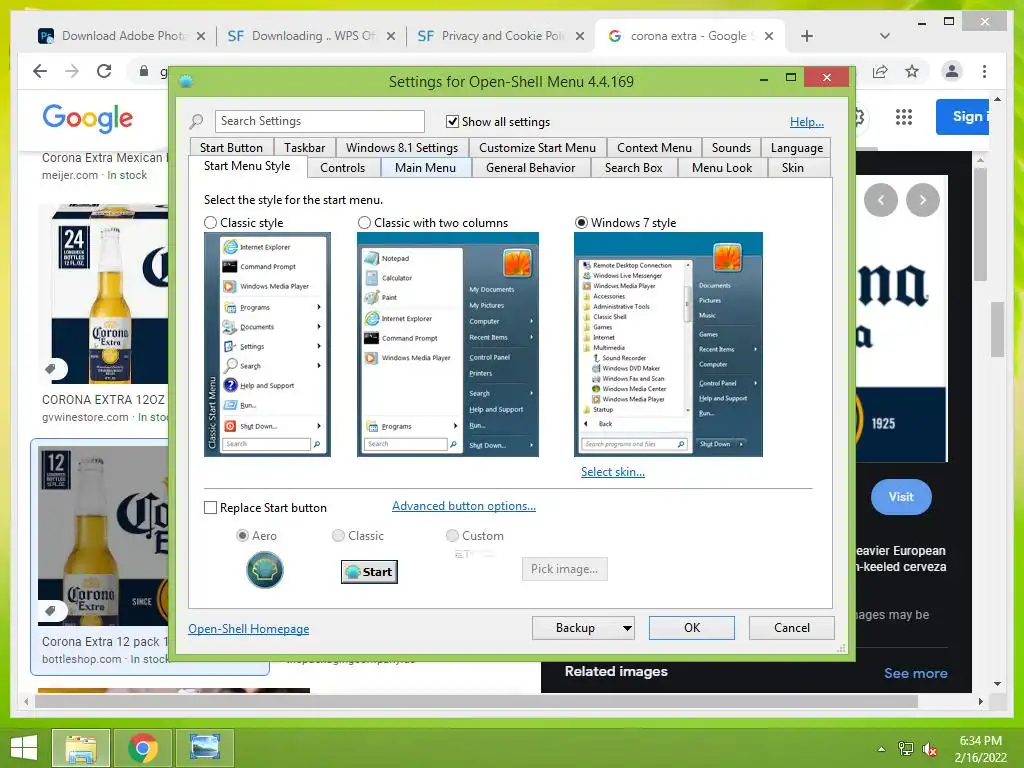This screenshot has height=768, width=1024.
Task: Click the Cancel button
Action: (x=792, y=628)
